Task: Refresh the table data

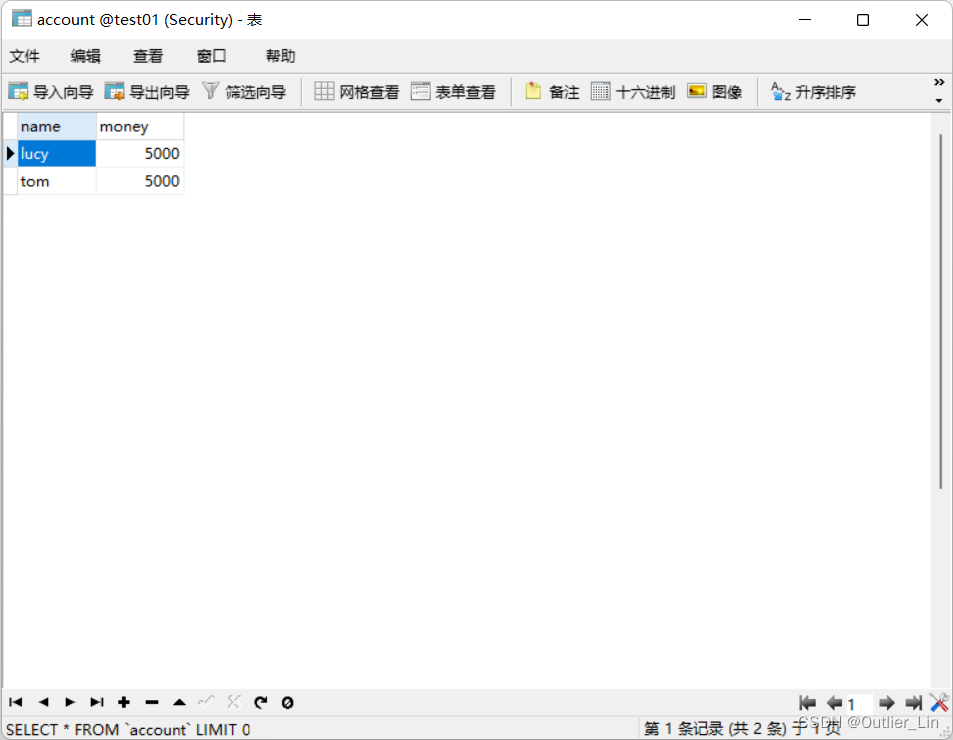Action: pos(261,702)
